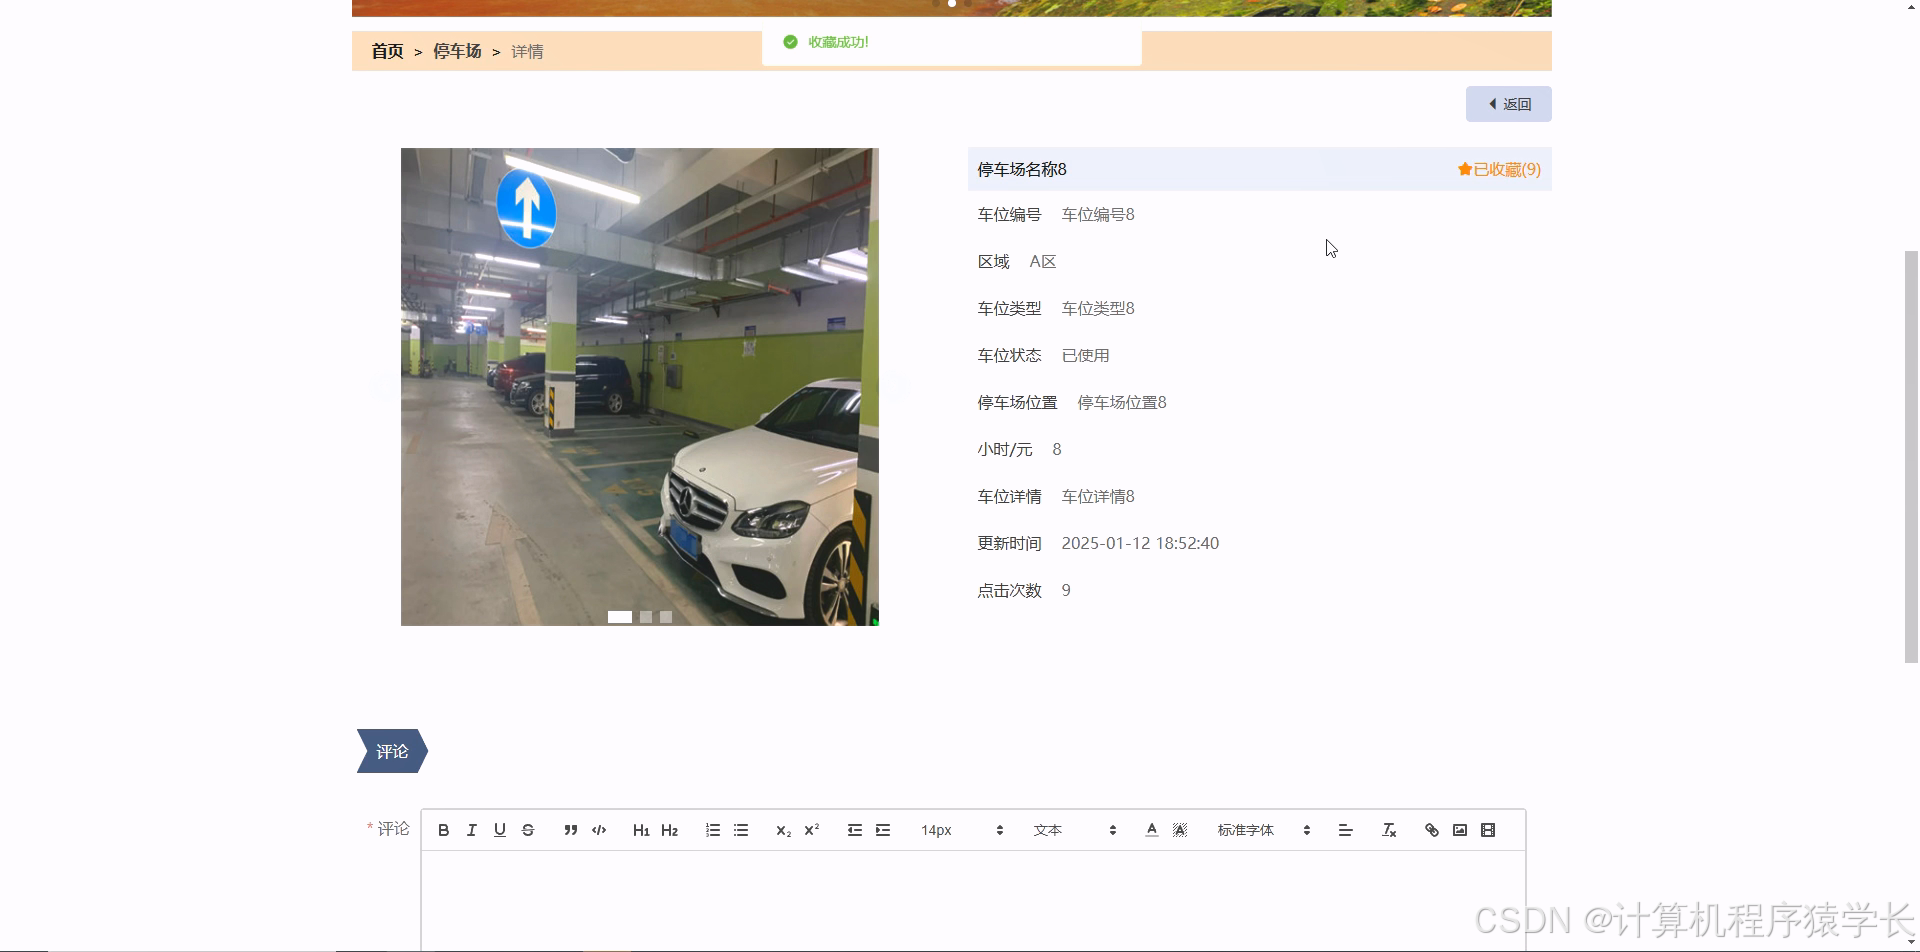Image resolution: width=1920 pixels, height=952 pixels.
Task: Toggle the 已收藏(9) favorite star
Action: pyautogui.click(x=1499, y=170)
